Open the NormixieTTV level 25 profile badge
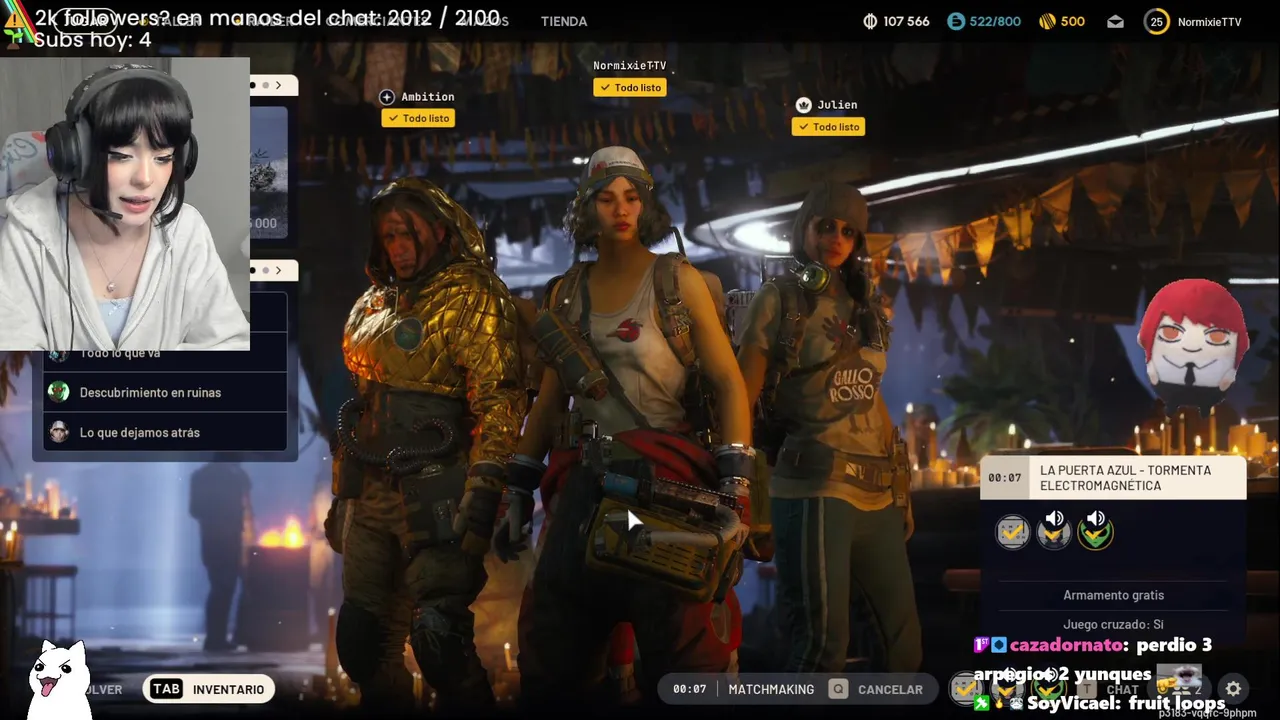The height and width of the screenshot is (720, 1280). click(1156, 21)
